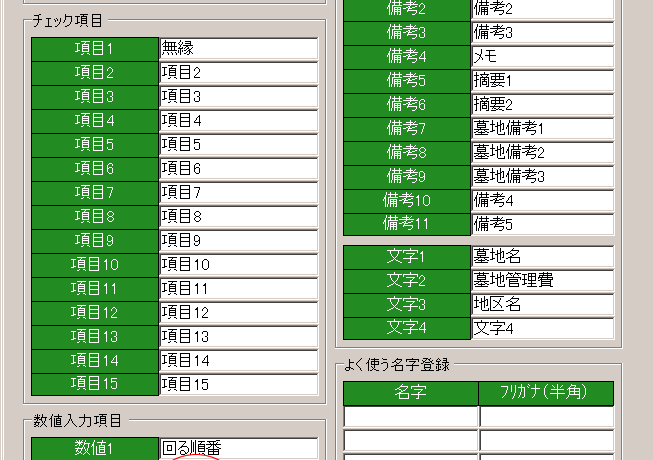Screen dimensions: 653x460
Task: Focus the 項目9 input box
Action: [239, 241]
